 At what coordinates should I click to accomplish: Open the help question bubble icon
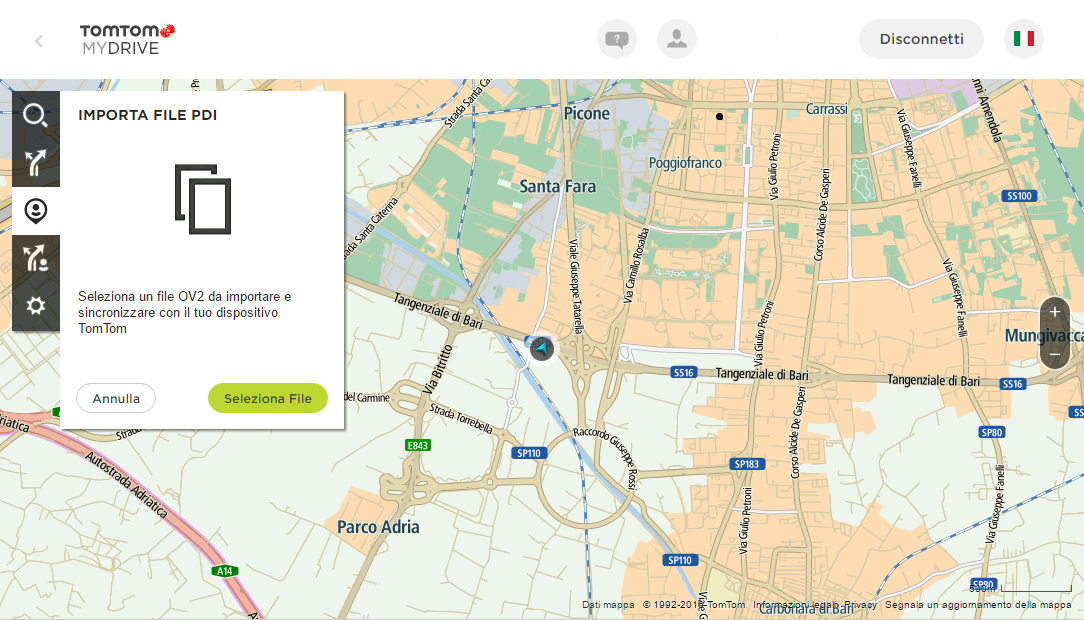tap(617, 39)
